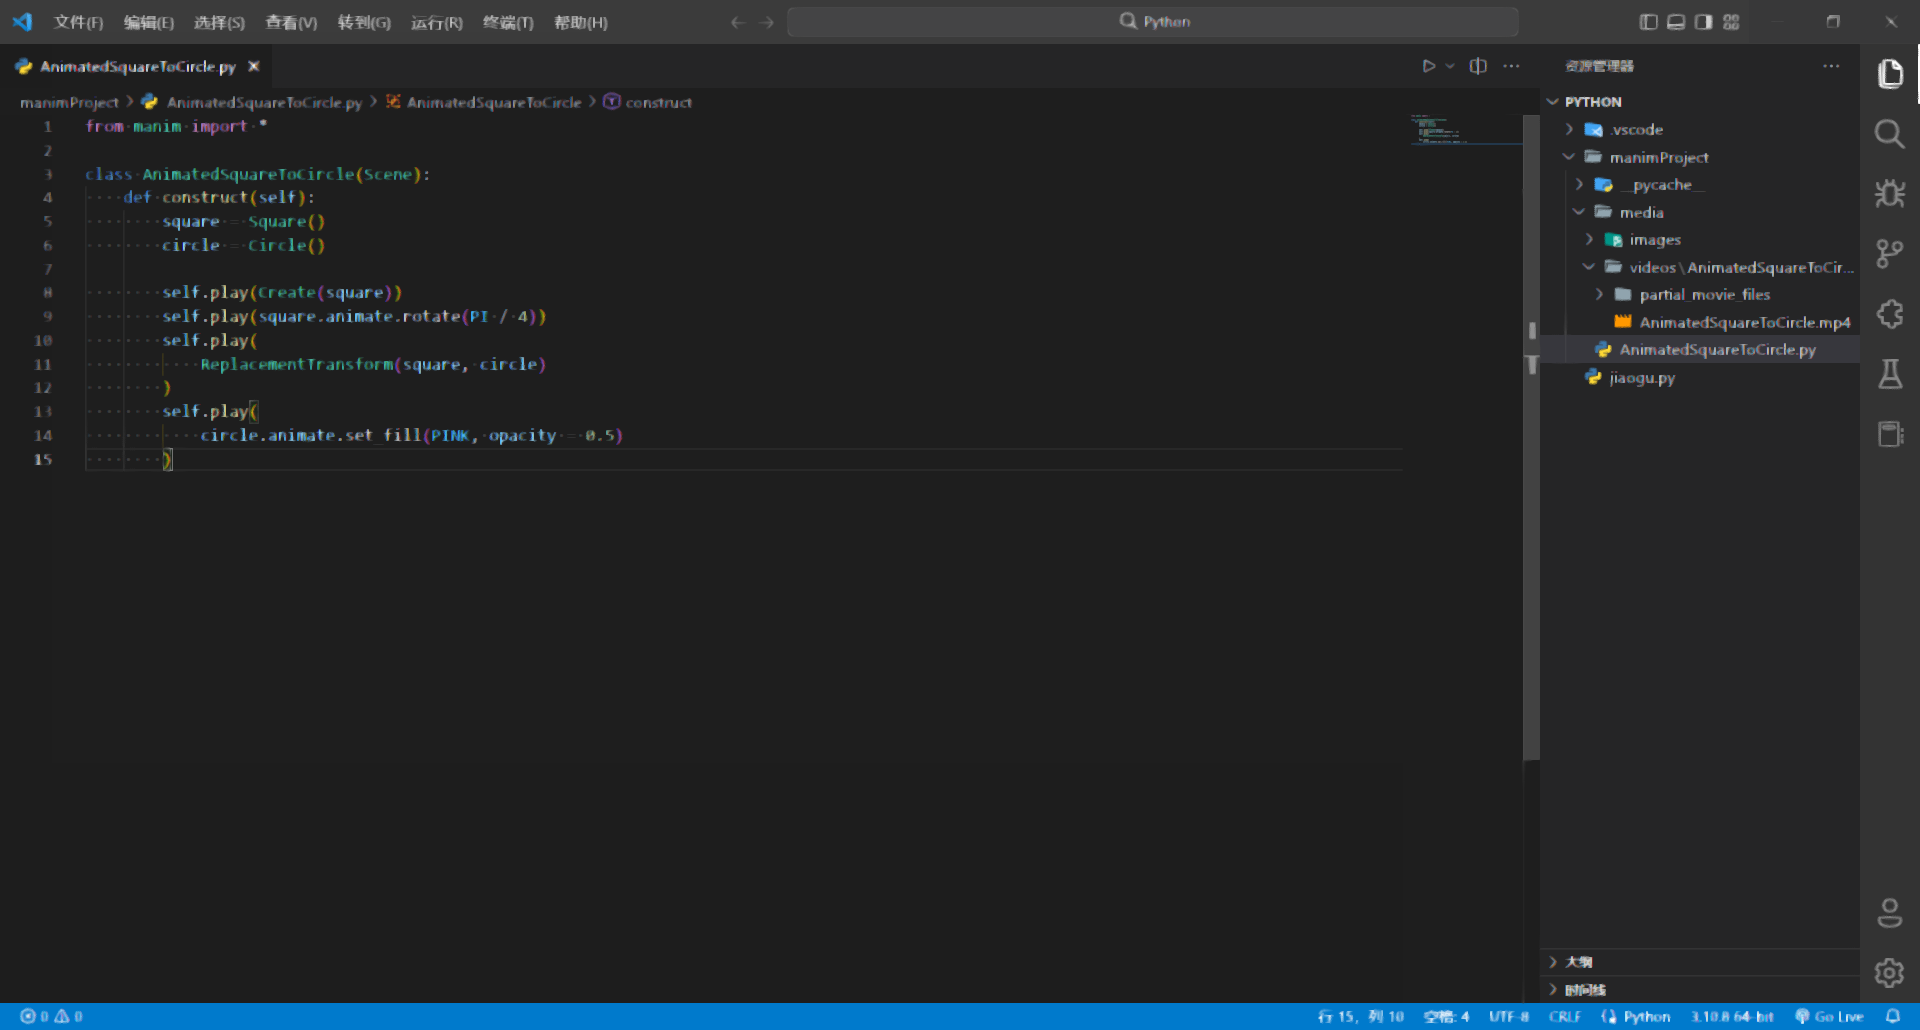Screen dimensions: 1920x1030
Task: Open the Manage settings gear
Action: click(1890, 972)
